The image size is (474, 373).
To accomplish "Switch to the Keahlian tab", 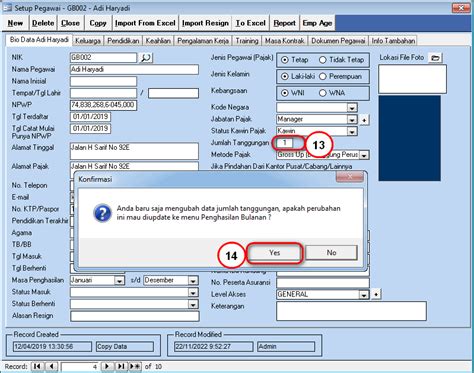I will 158,41.
